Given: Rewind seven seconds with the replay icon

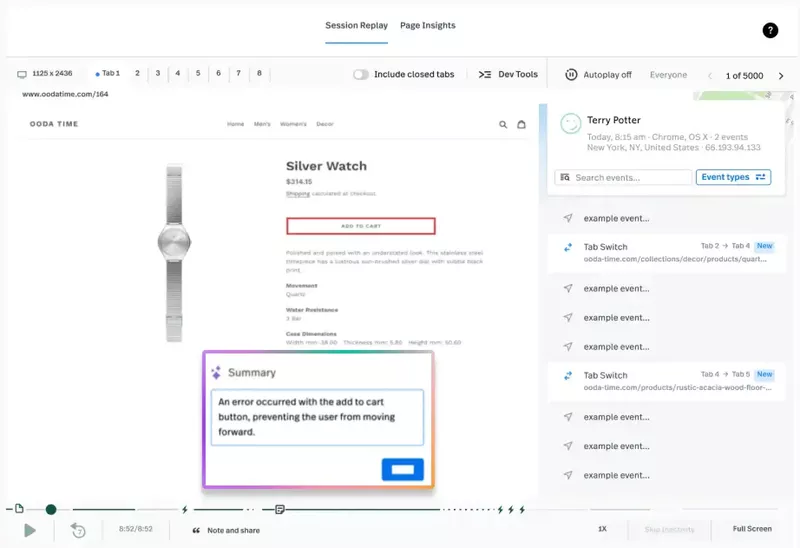Looking at the screenshot, I should pyautogui.click(x=78, y=531).
